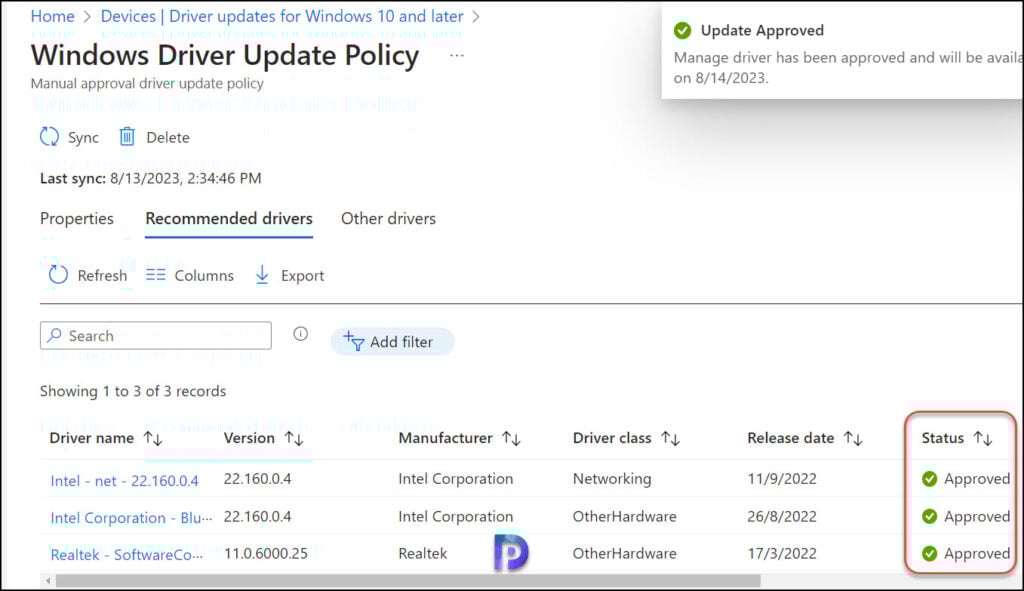
Task: Click the info icon beside search box
Action: [x=300, y=334]
